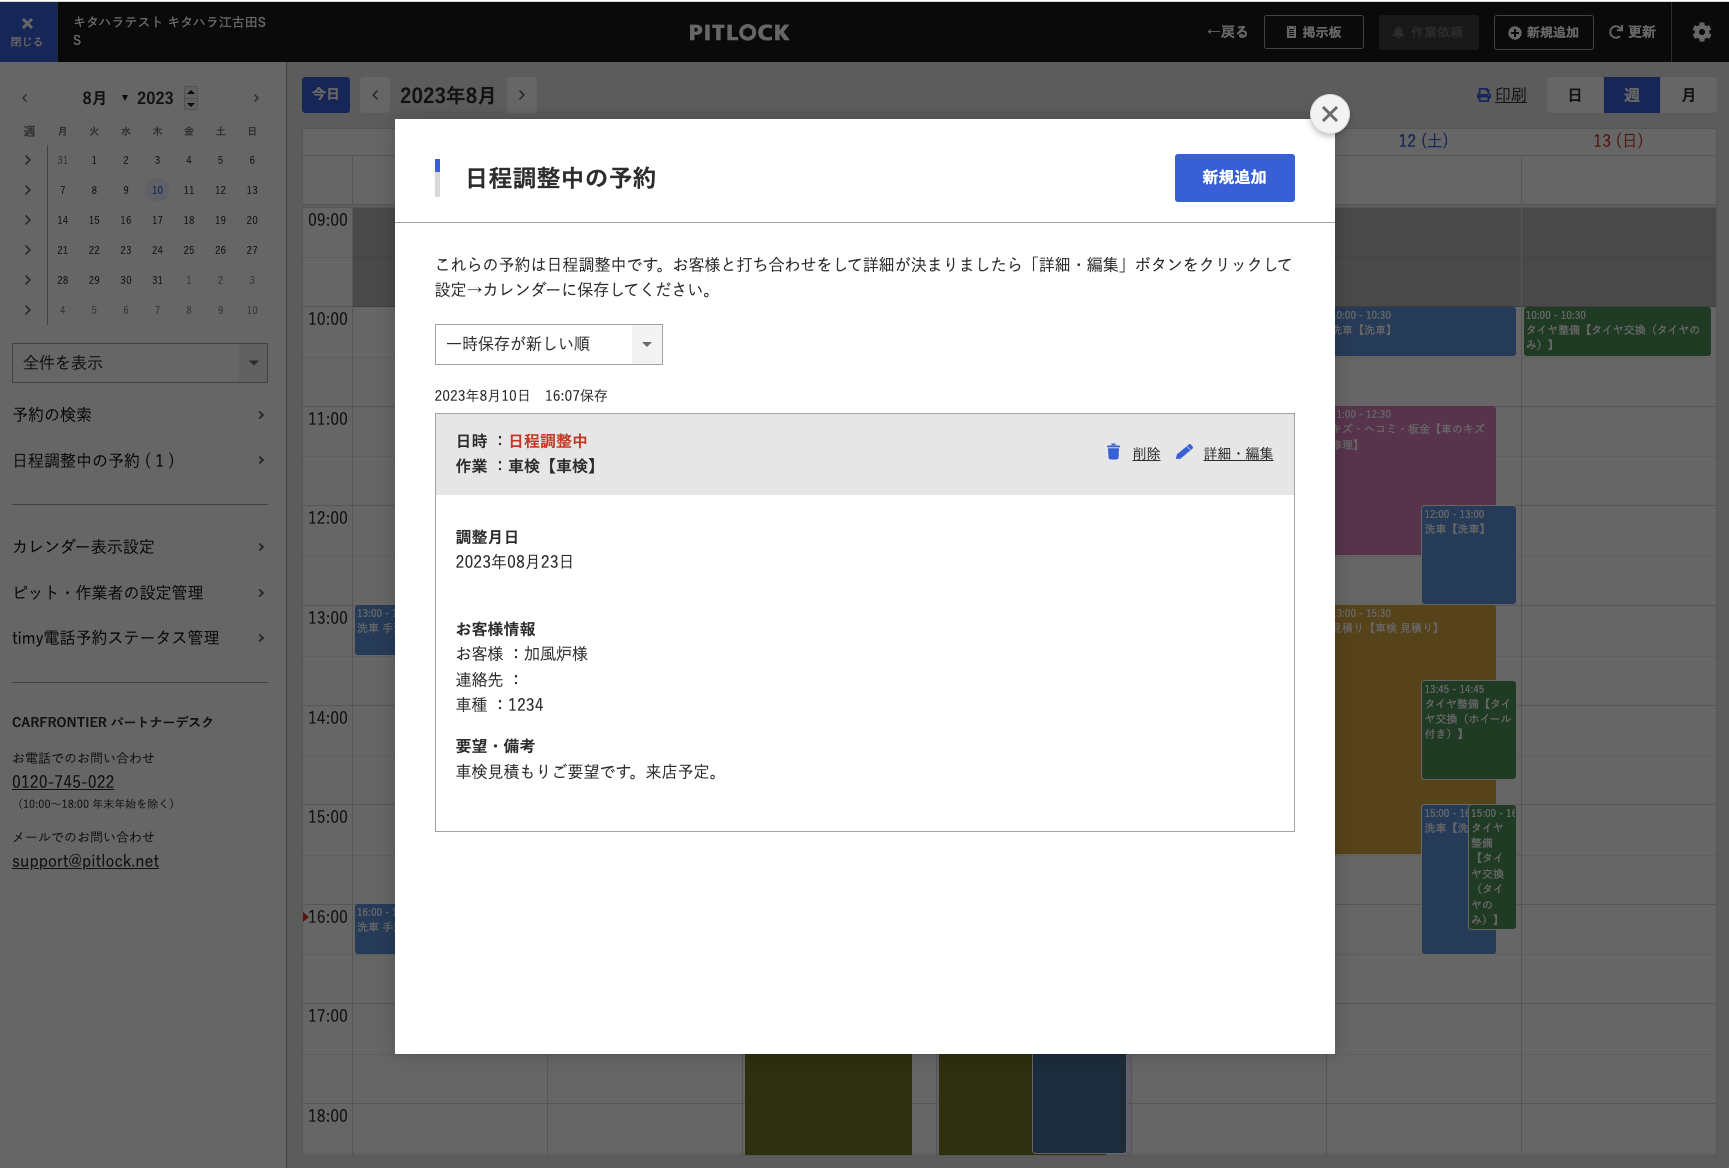Advance to next month in the mini calendar

pyautogui.click(x=255, y=97)
